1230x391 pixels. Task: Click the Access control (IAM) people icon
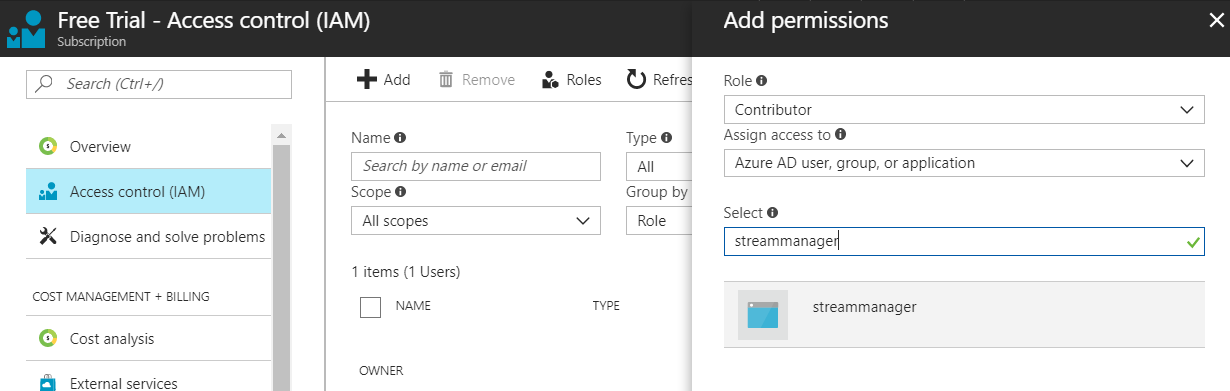[47, 192]
